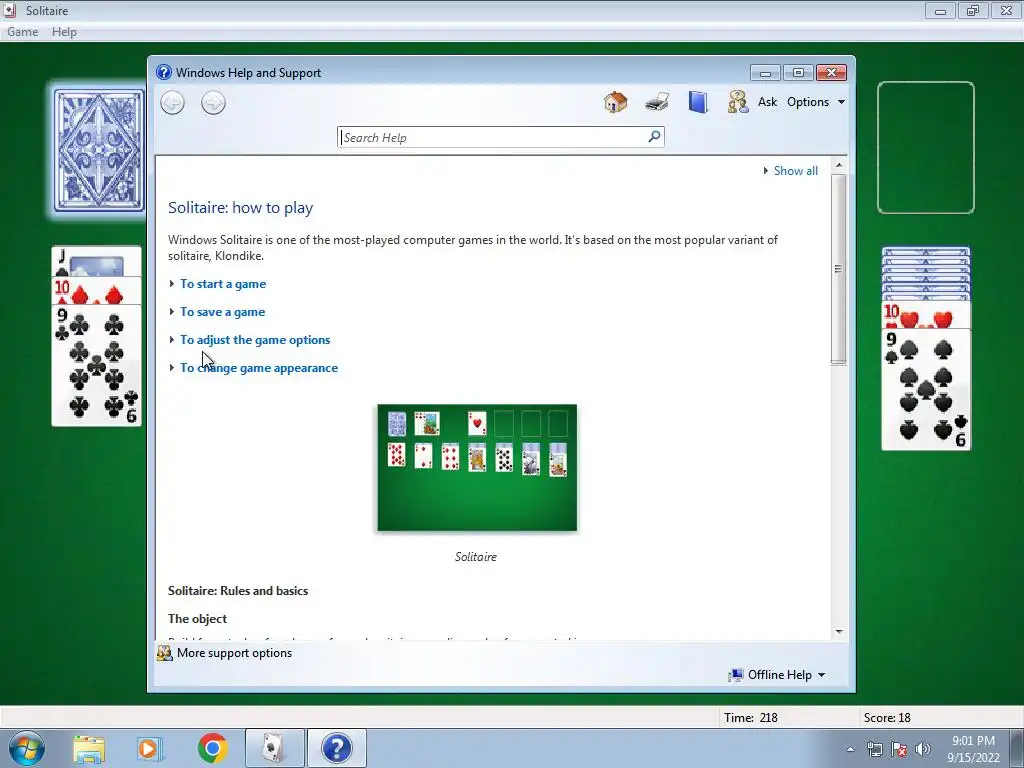
Task: Go to Help and Support home icon
Action: click(x=615, y=102)
